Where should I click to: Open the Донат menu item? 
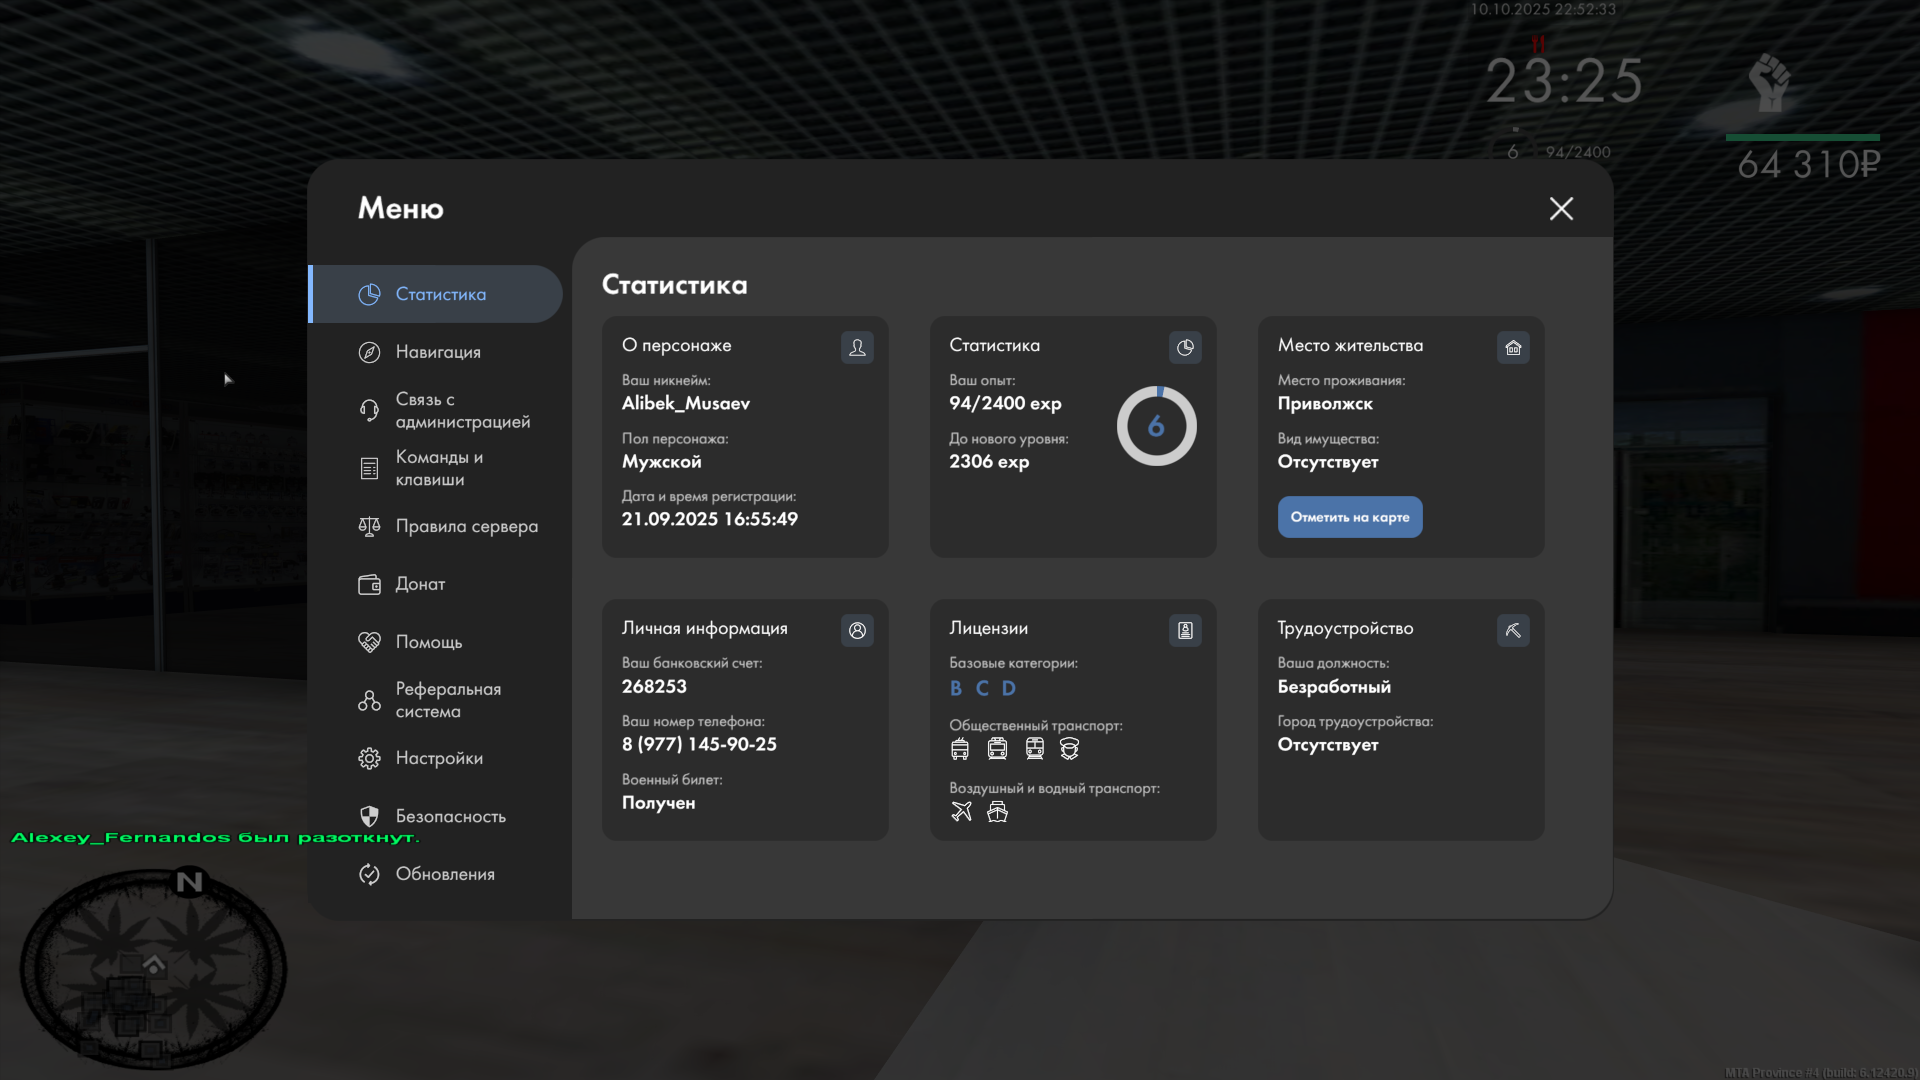pos(419,584)
